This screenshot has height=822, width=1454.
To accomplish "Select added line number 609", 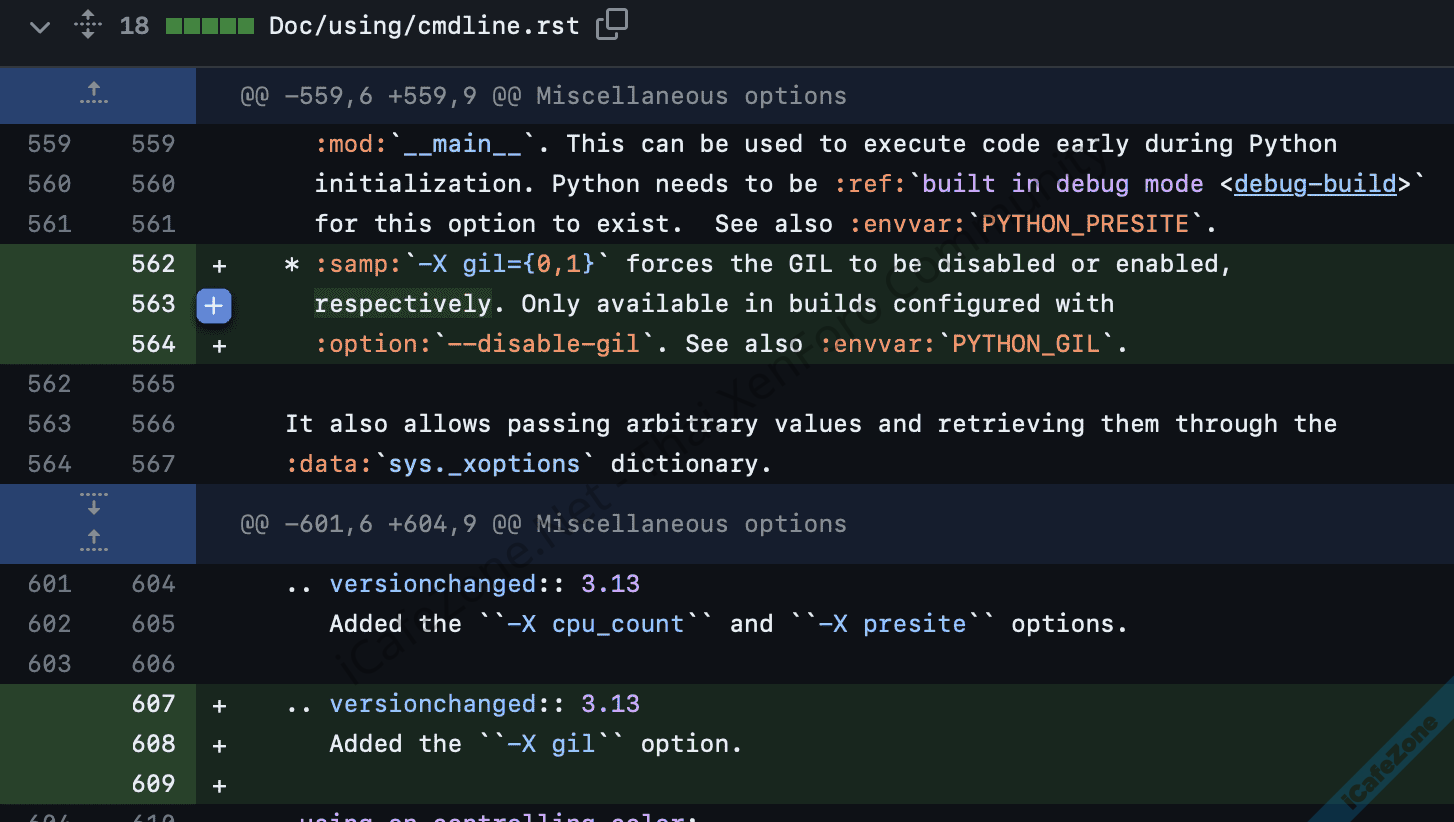I will tap(153, 784).
